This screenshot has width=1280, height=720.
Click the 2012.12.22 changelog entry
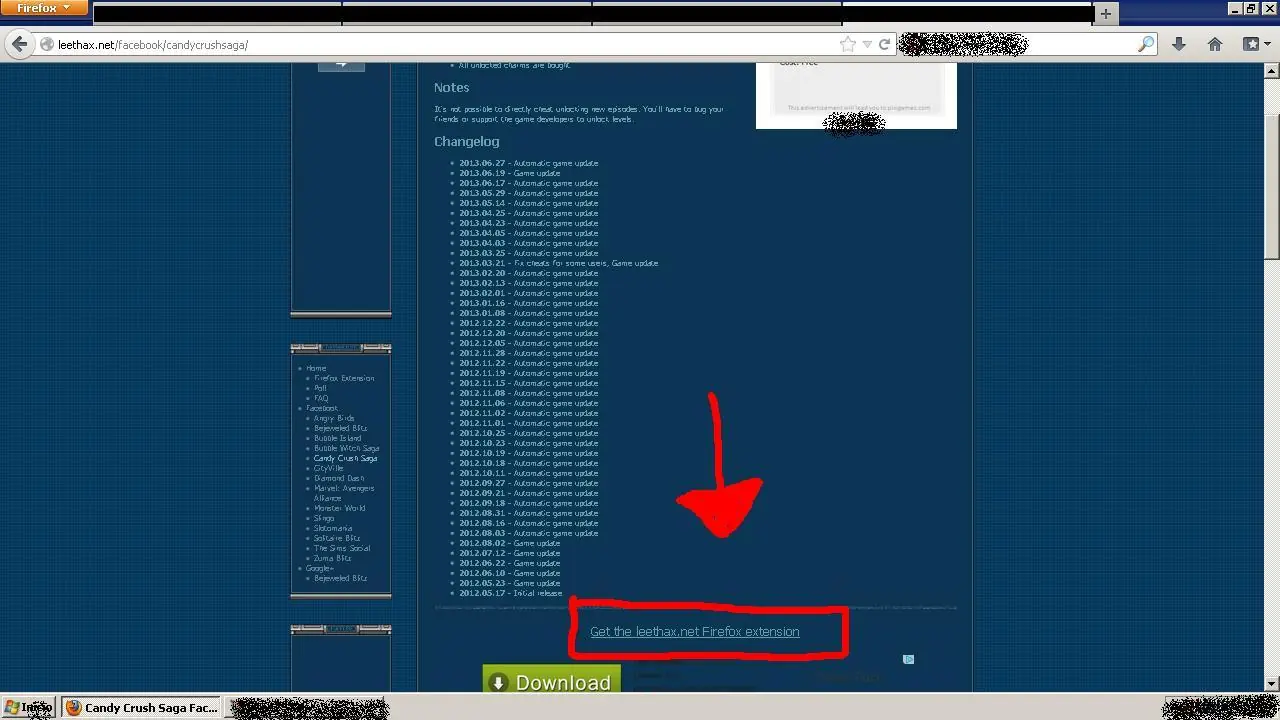click(529, 323)
